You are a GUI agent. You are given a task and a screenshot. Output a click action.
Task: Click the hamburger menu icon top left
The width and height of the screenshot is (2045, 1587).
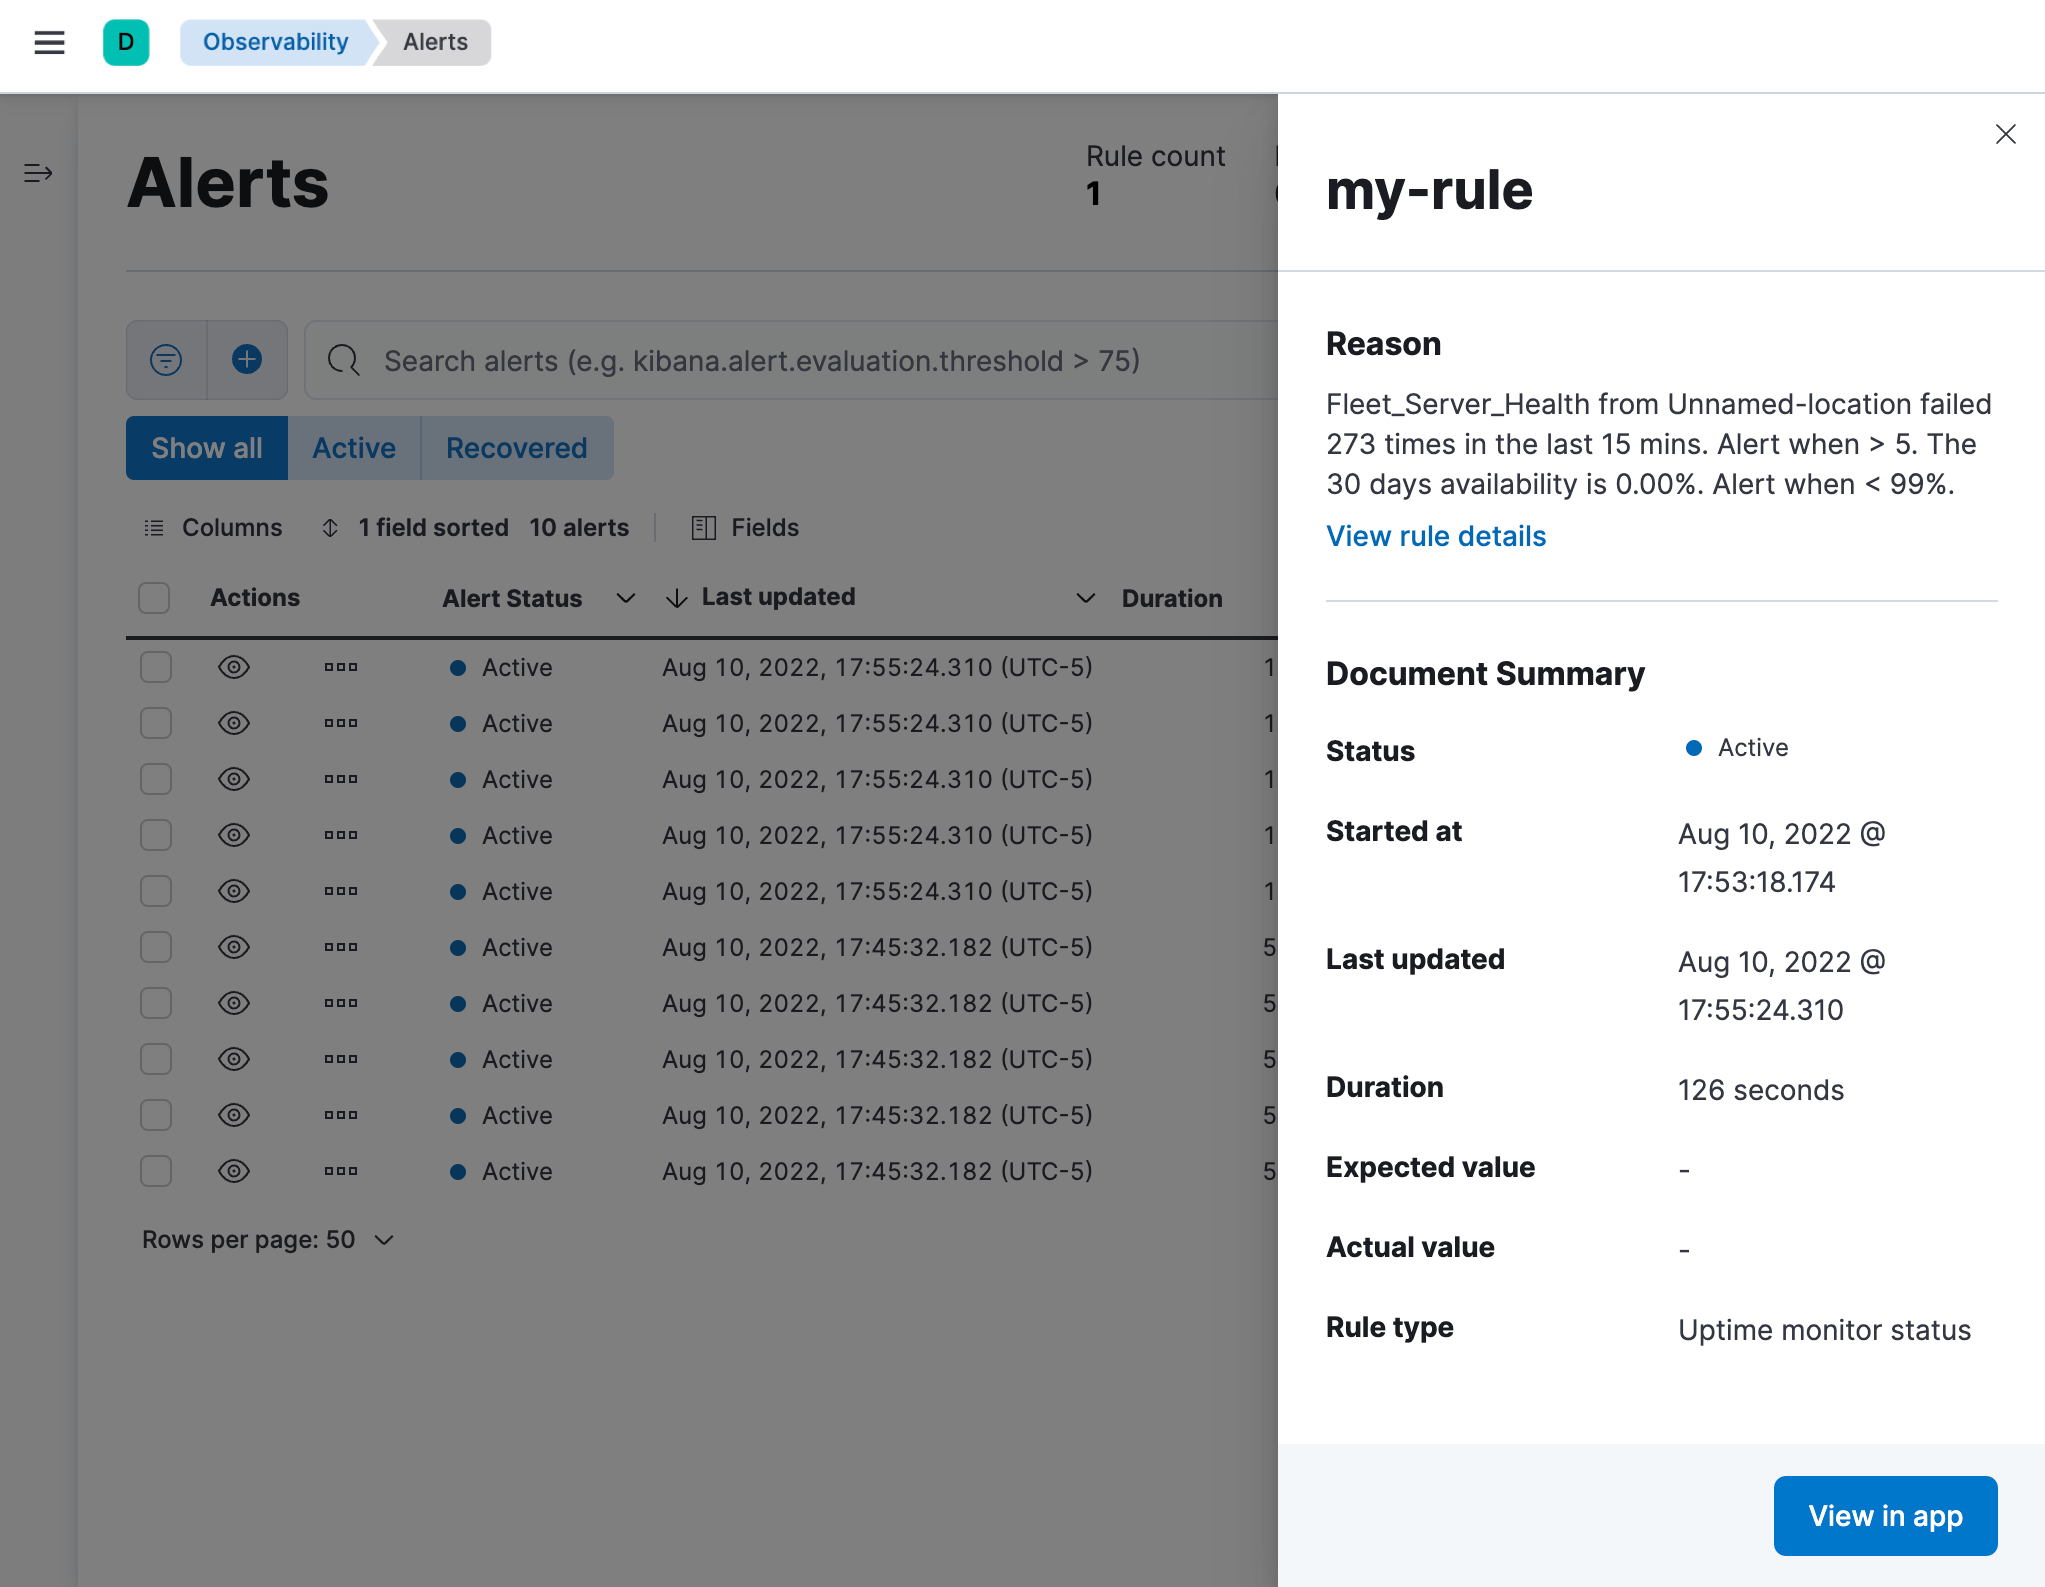coord(48,42)
